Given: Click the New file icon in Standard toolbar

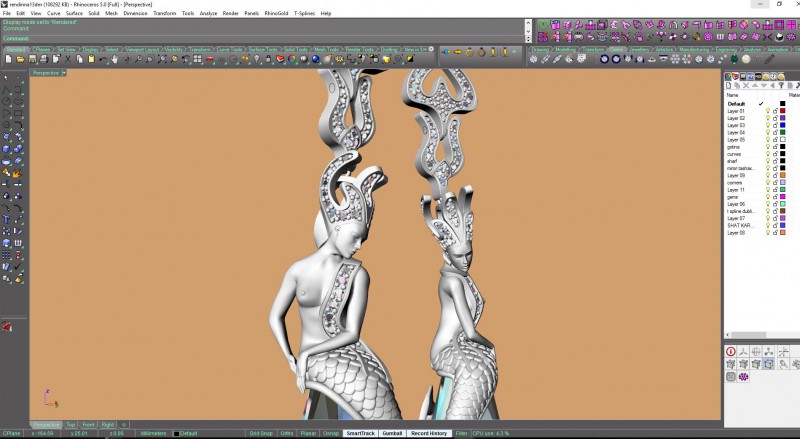Looking at the screenshot, I should [x=8, y=59].
